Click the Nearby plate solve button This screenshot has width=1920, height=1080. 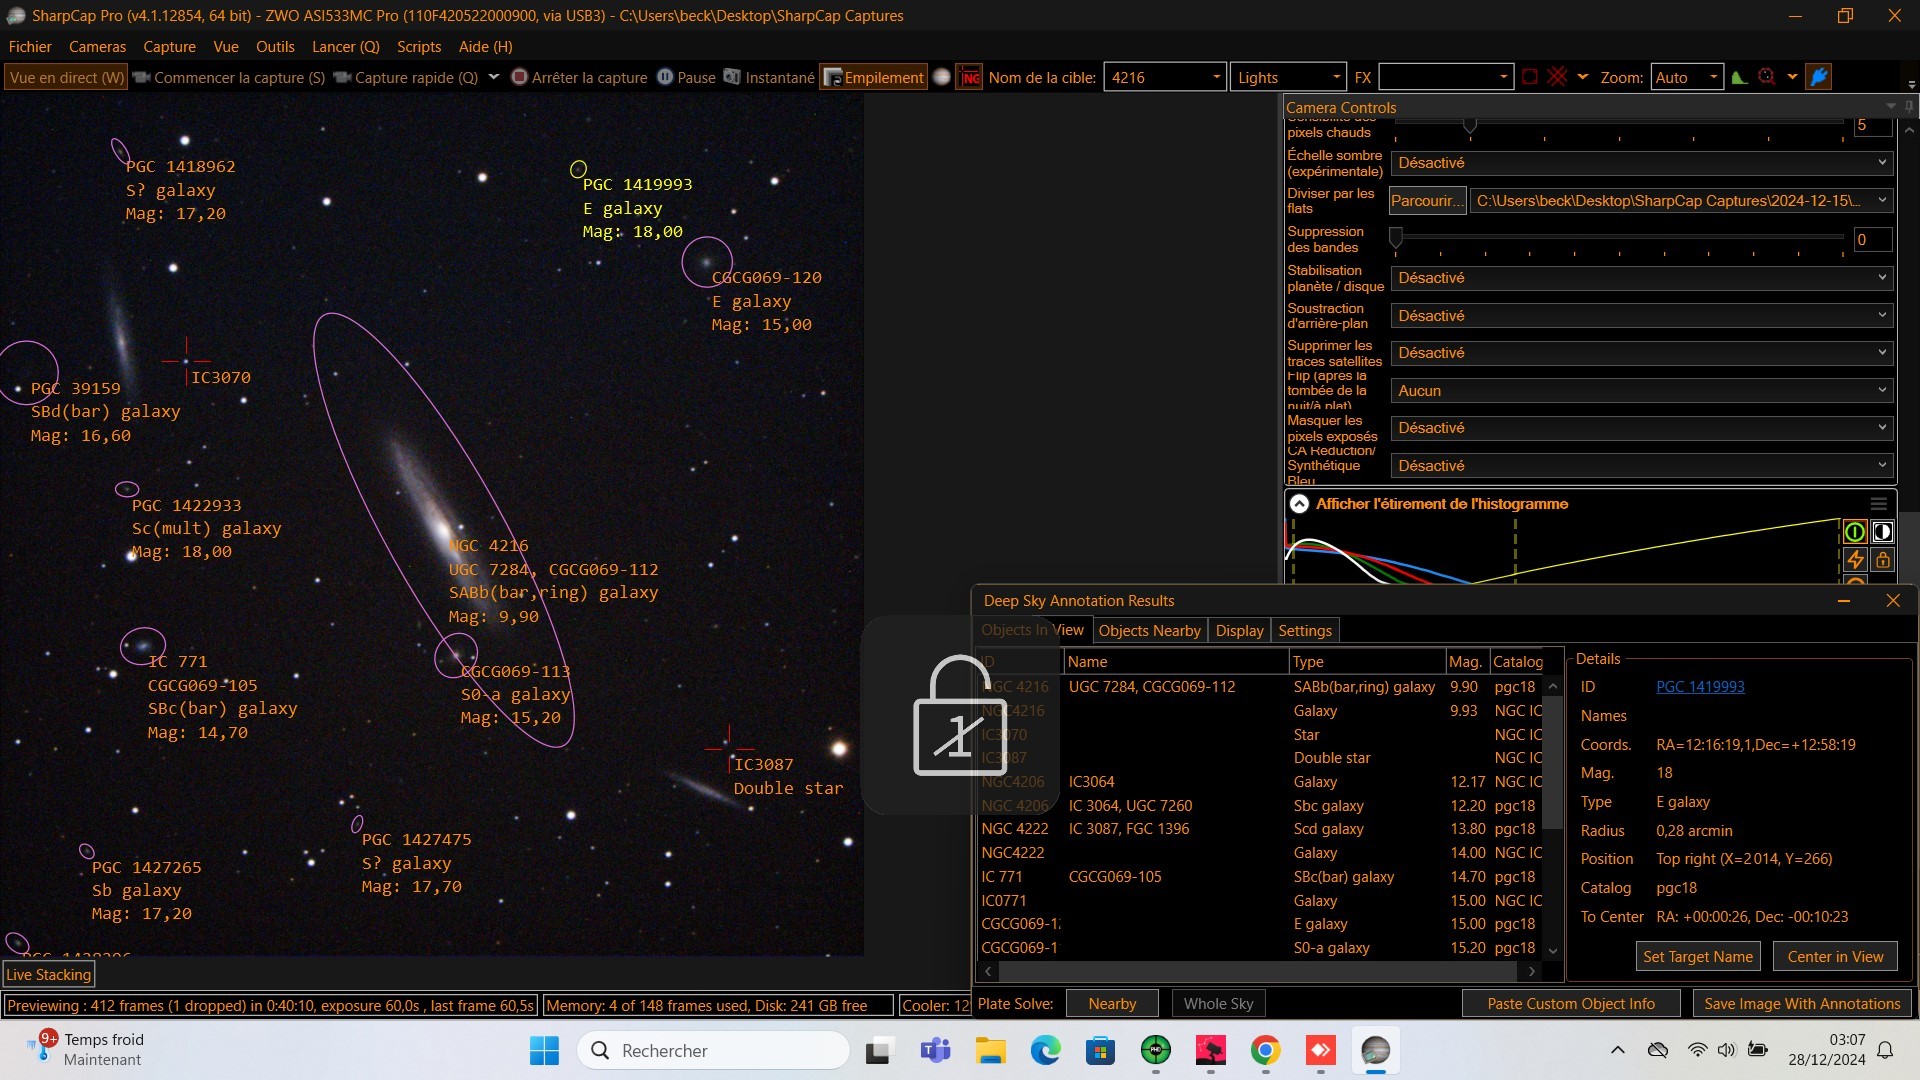(x=1112, y=1004)
